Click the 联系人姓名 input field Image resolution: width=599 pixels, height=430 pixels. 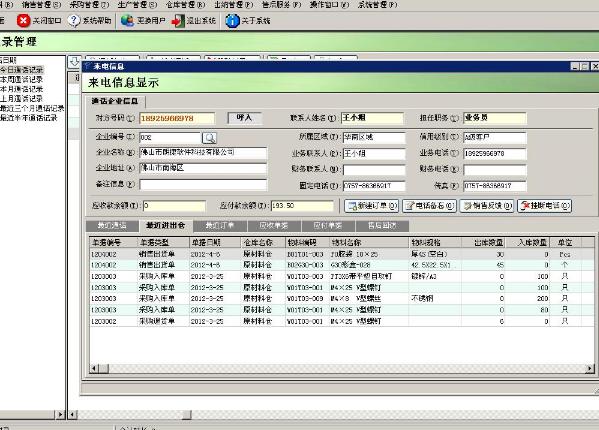pos(372,118)
